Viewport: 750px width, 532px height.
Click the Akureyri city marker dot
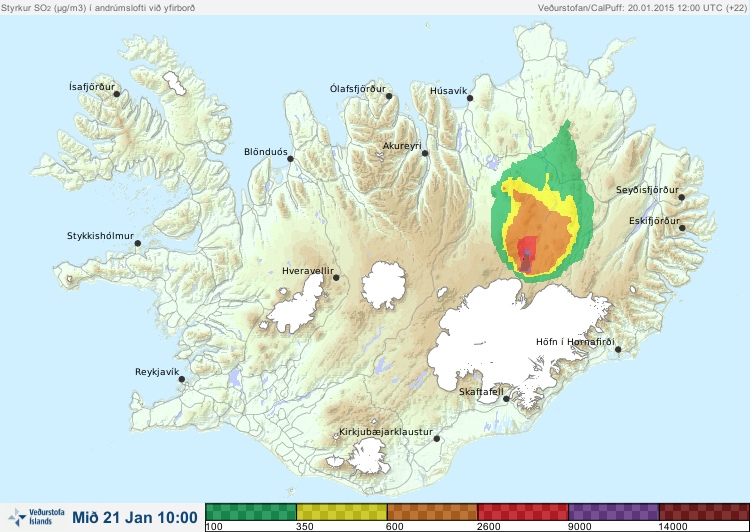(x=425, y=153)
